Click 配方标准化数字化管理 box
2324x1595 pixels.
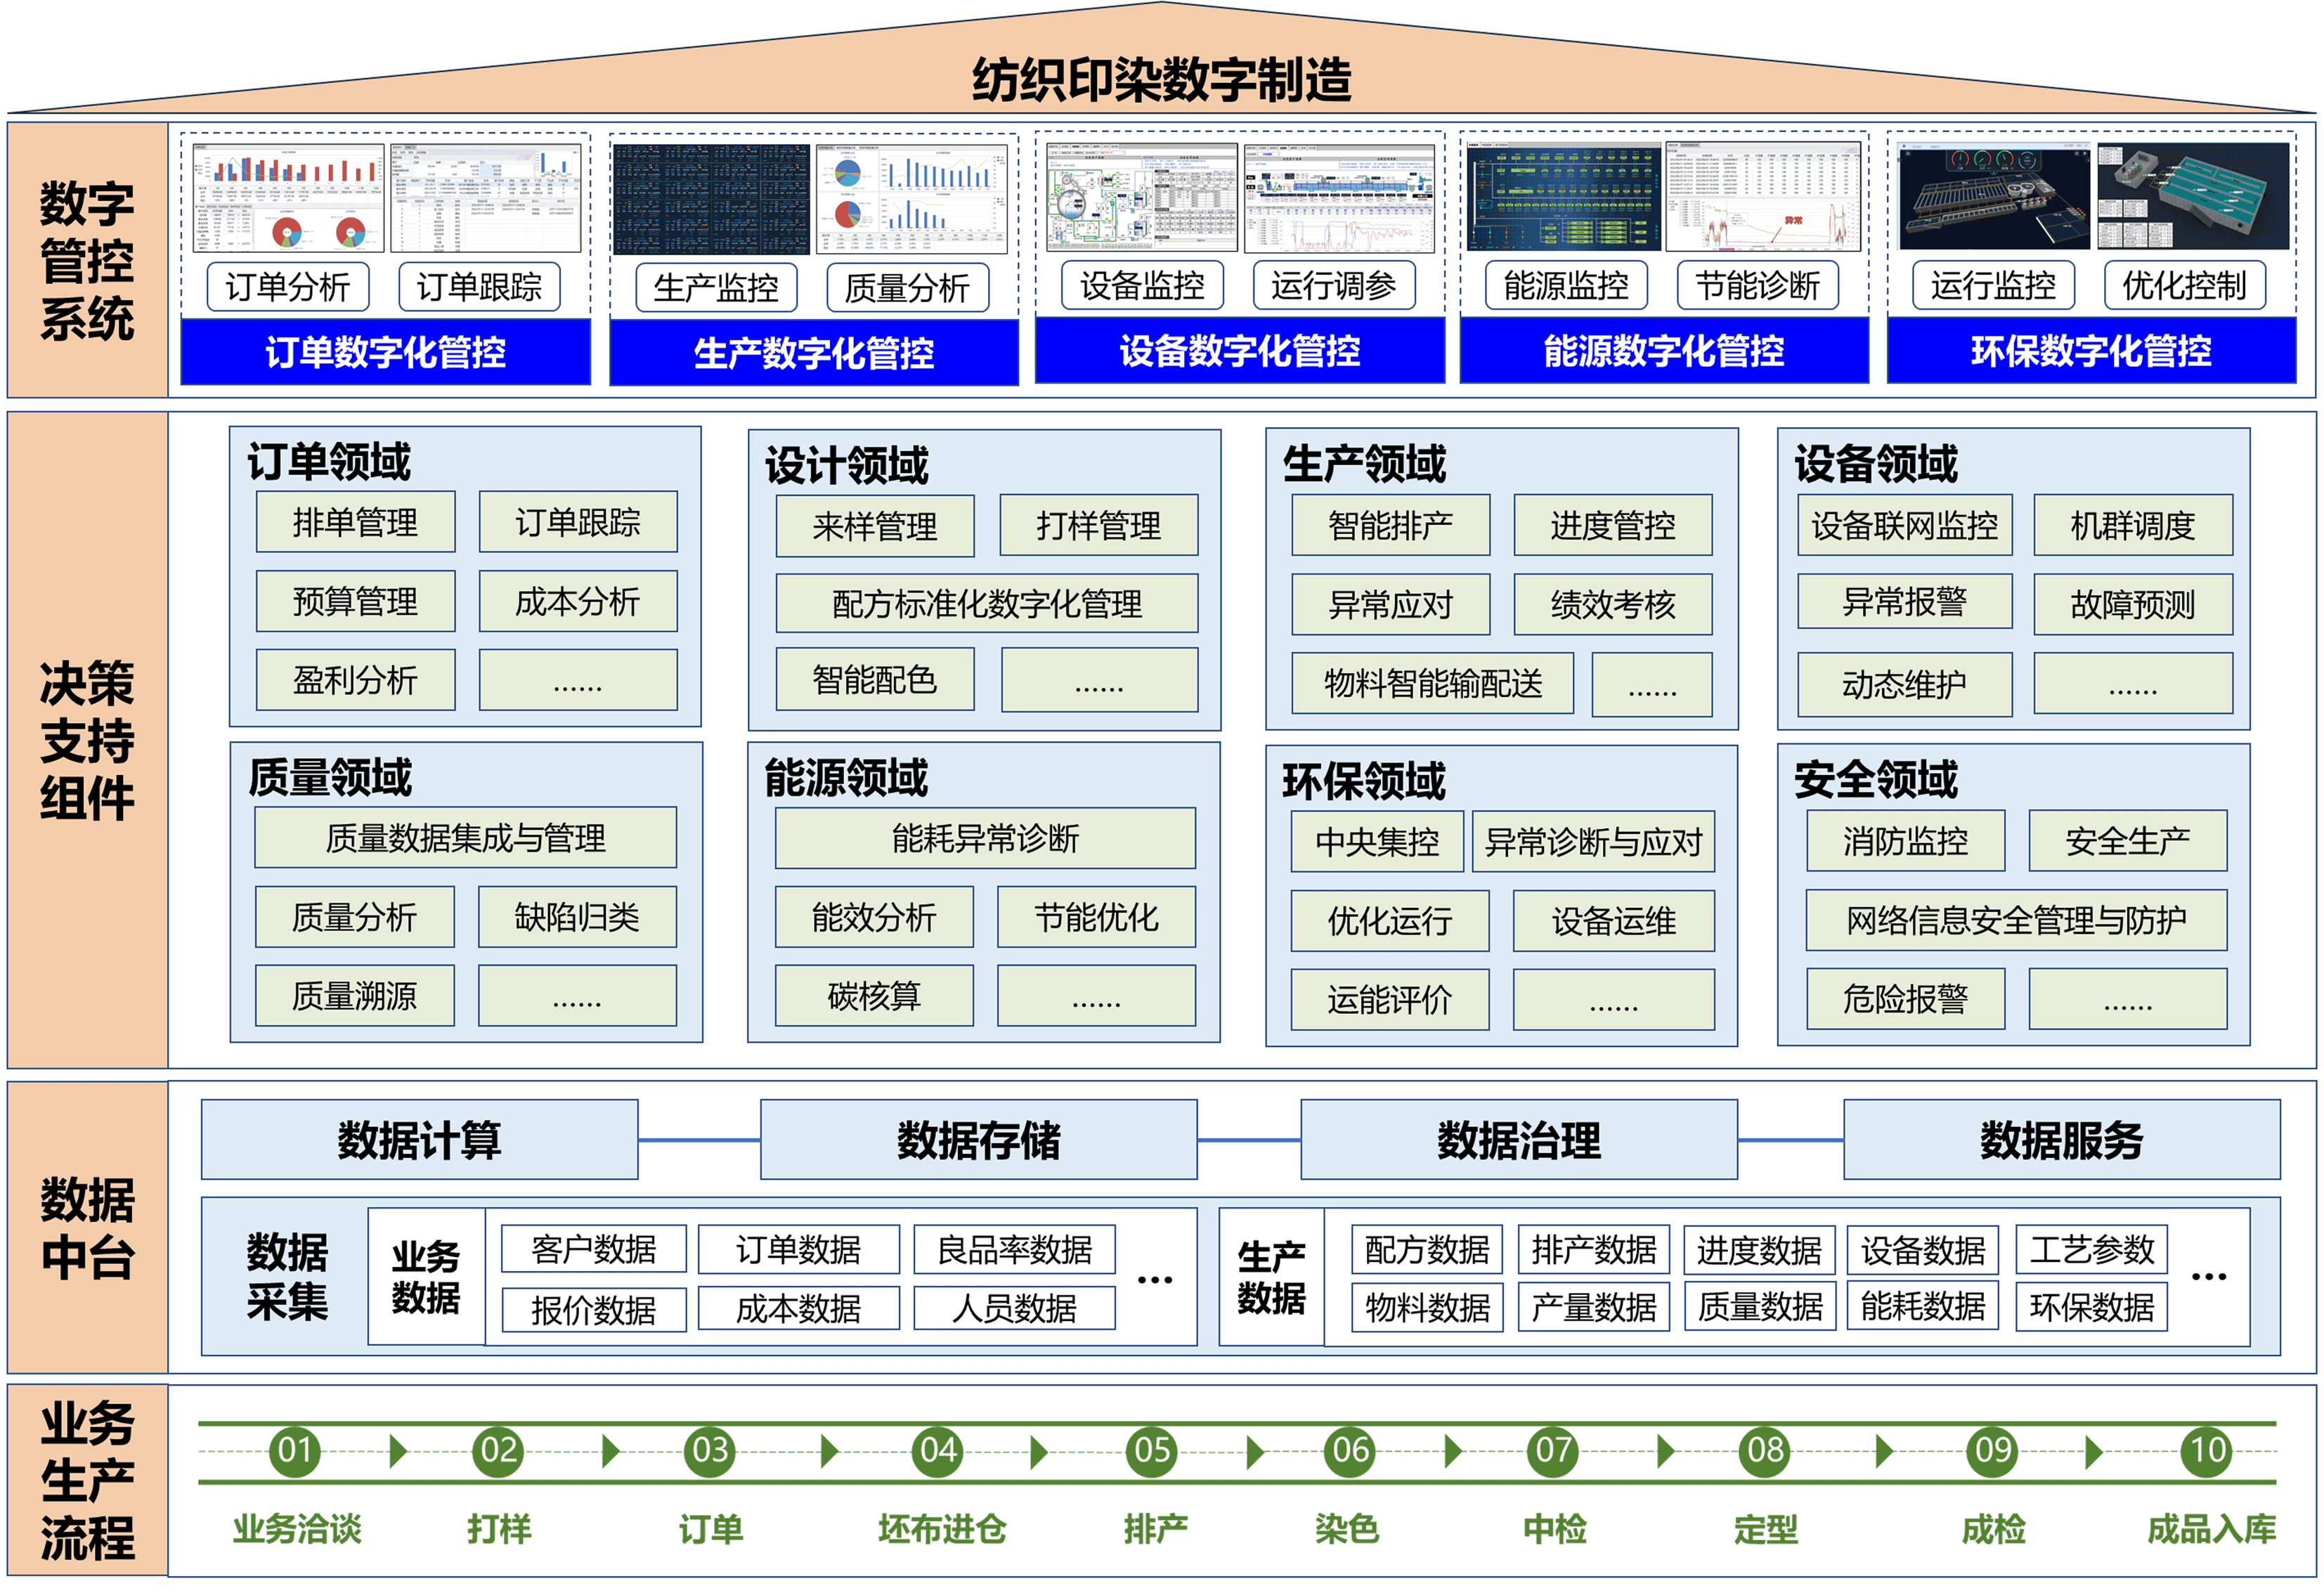coord(986,603)
